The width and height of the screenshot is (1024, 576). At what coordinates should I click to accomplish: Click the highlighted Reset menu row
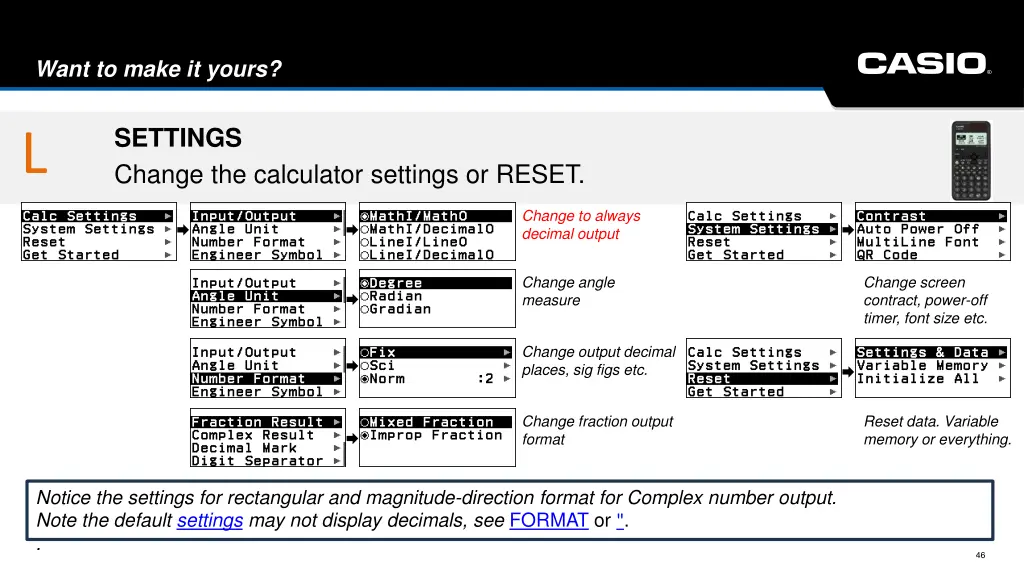click(763, 379)
